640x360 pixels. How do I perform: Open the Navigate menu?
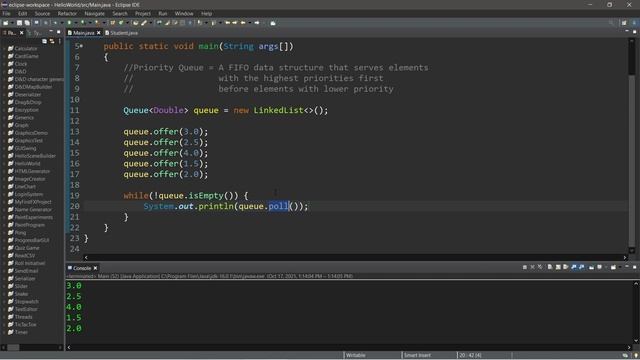94,13
